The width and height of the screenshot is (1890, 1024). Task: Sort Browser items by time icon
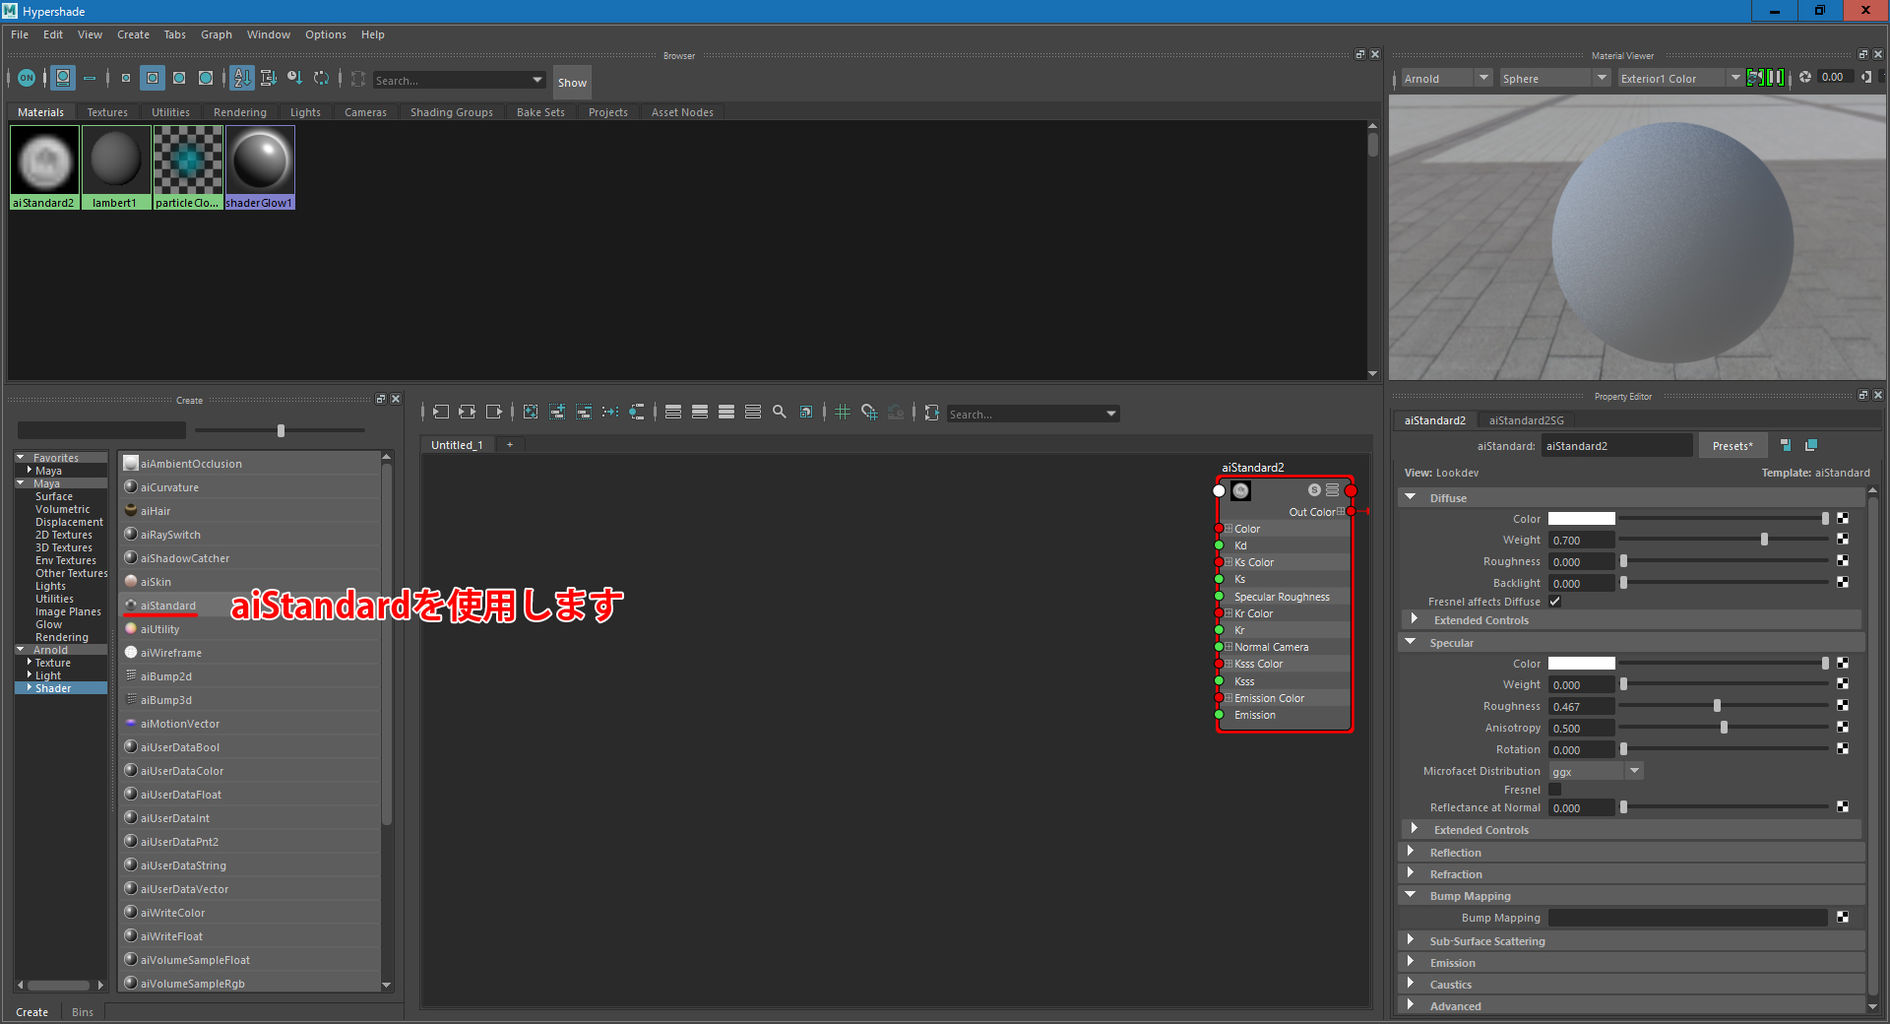click(295, 78)
